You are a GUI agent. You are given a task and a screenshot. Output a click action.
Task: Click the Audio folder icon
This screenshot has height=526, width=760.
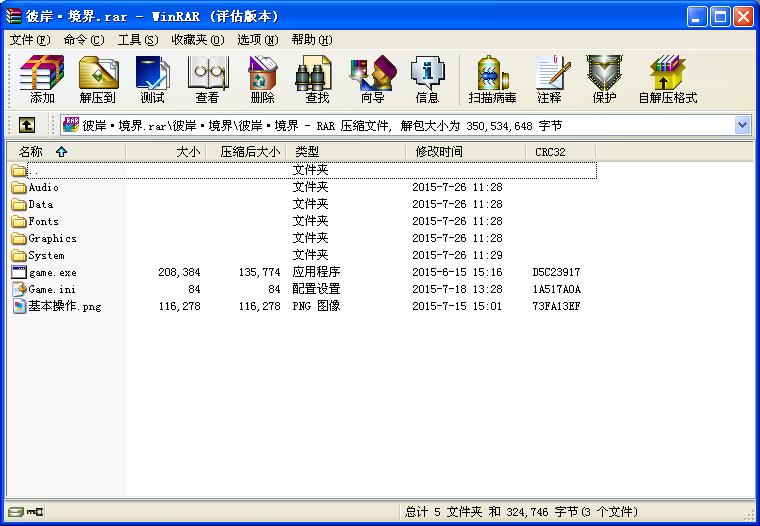[x=19, y=188]
